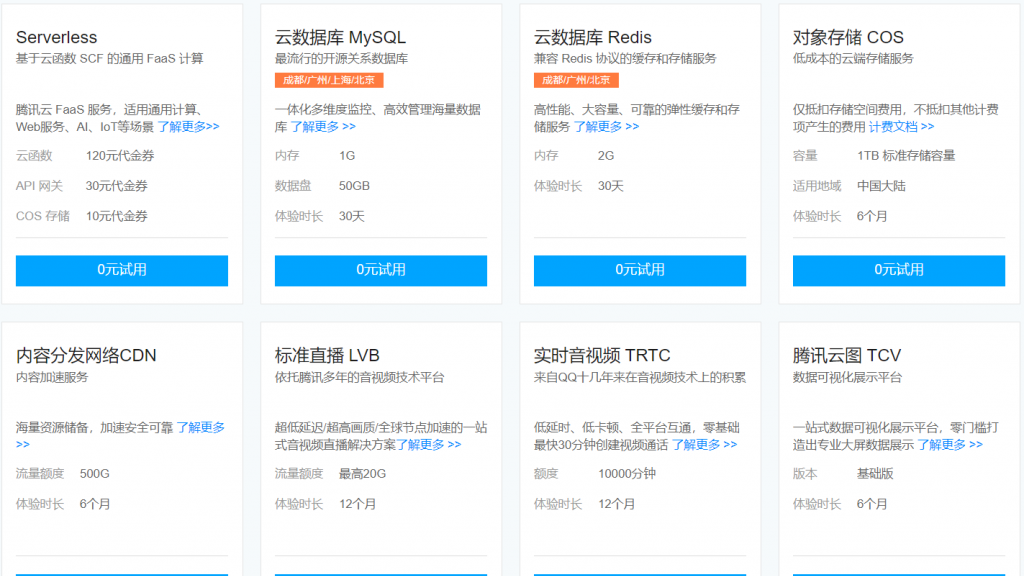Viewport: 1024px width, 576px height.
Task: Click subtitle 内容加速服务
Action: click(52, 377)
